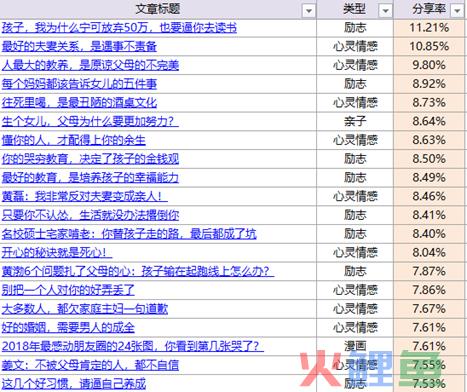Open link 只要你不认怂，生活就没办法撂倒你
The height and width of the screenshot is (392, 467).
pyautogui.click(x=90, y=215)
